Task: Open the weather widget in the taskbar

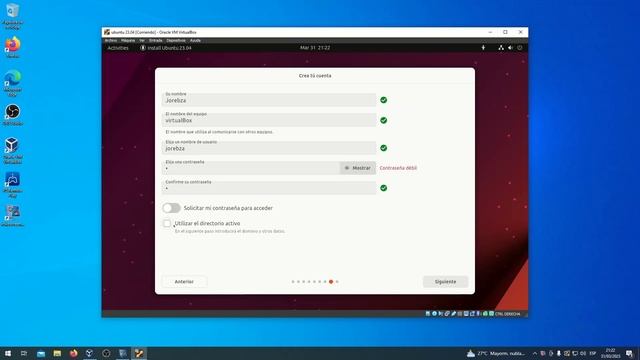Action: 496,353
